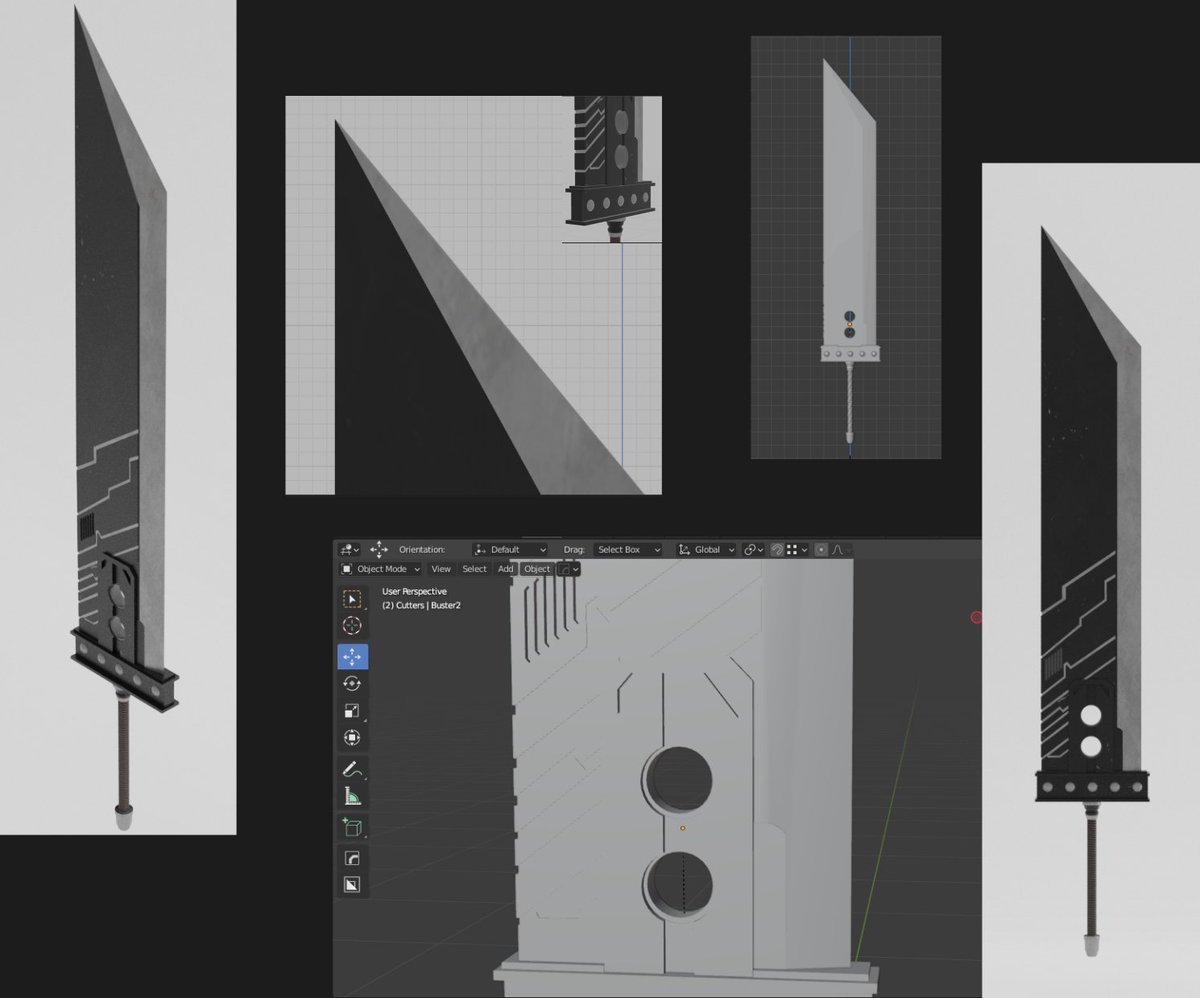The image size is (1200, 998).
Task: Open the left textured sword render
Action: [x=118, y=417]
